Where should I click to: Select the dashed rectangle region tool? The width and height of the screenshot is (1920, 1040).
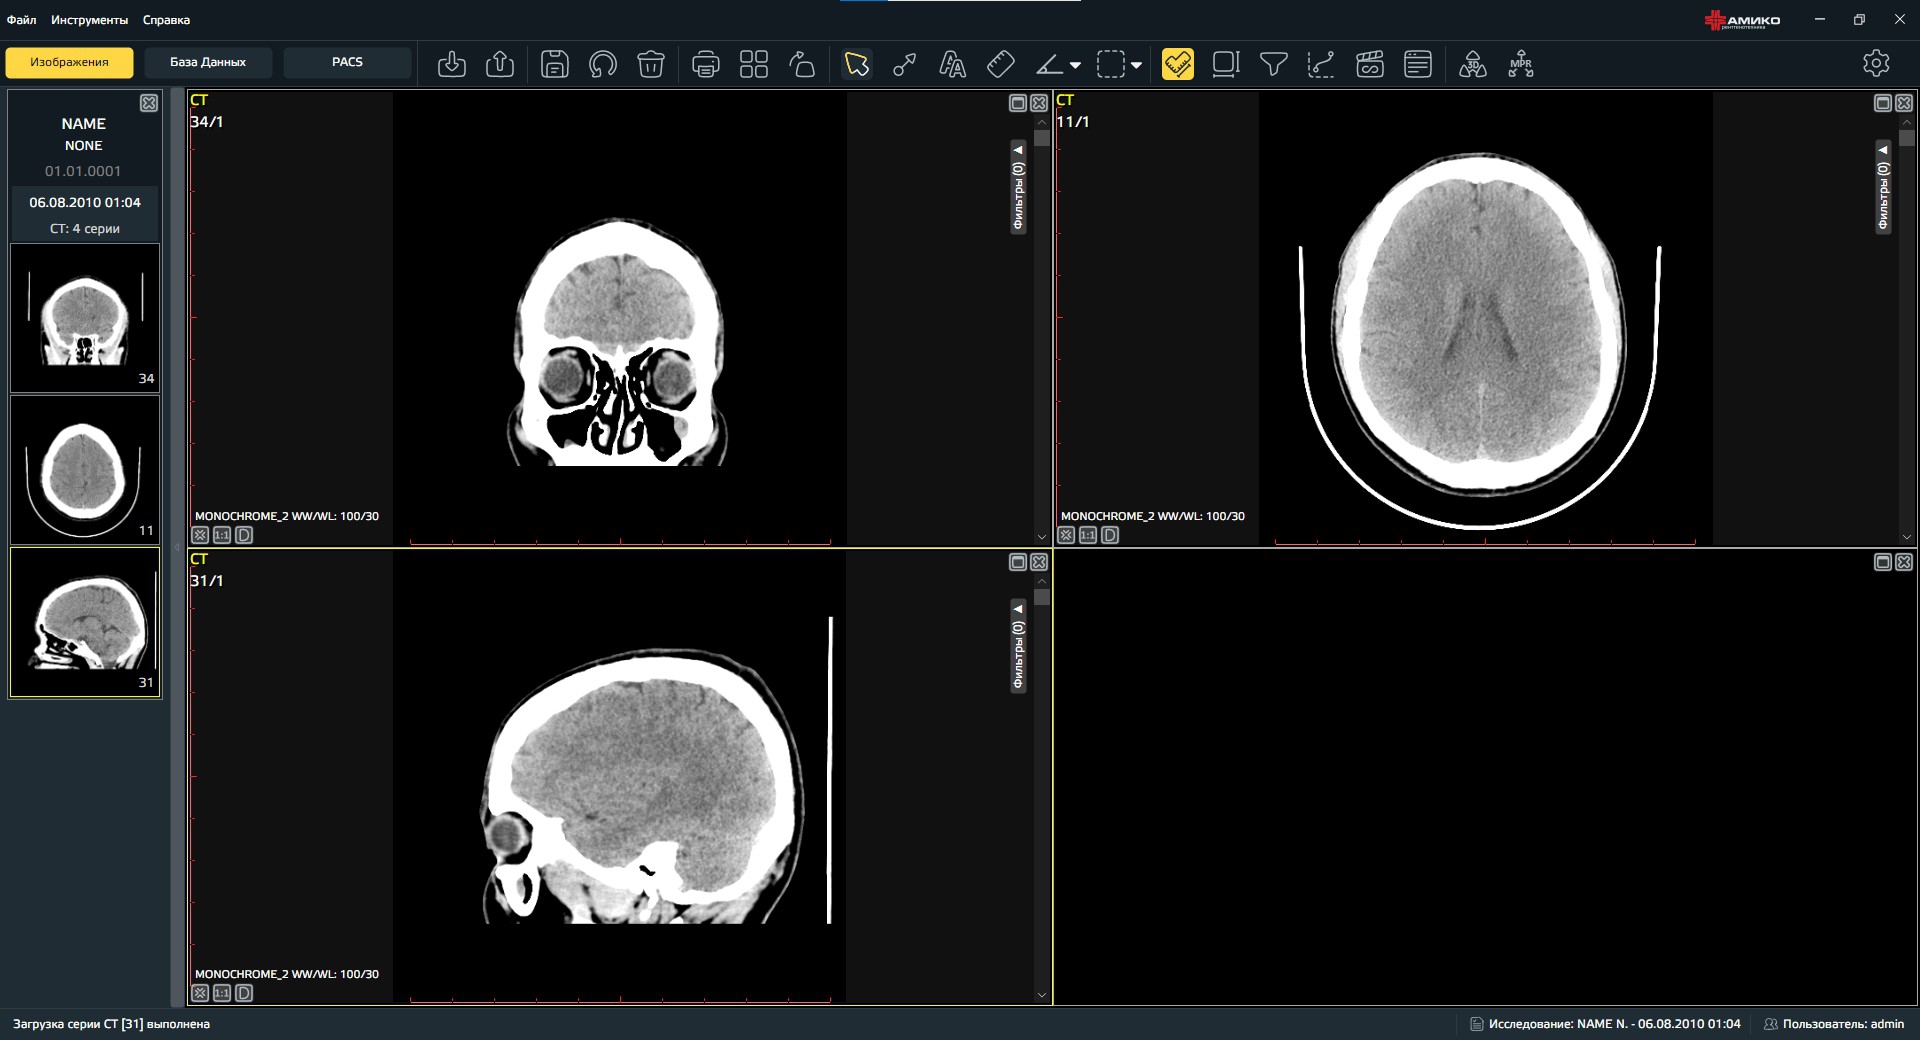pyautogui.click(x=1111, y=64)
